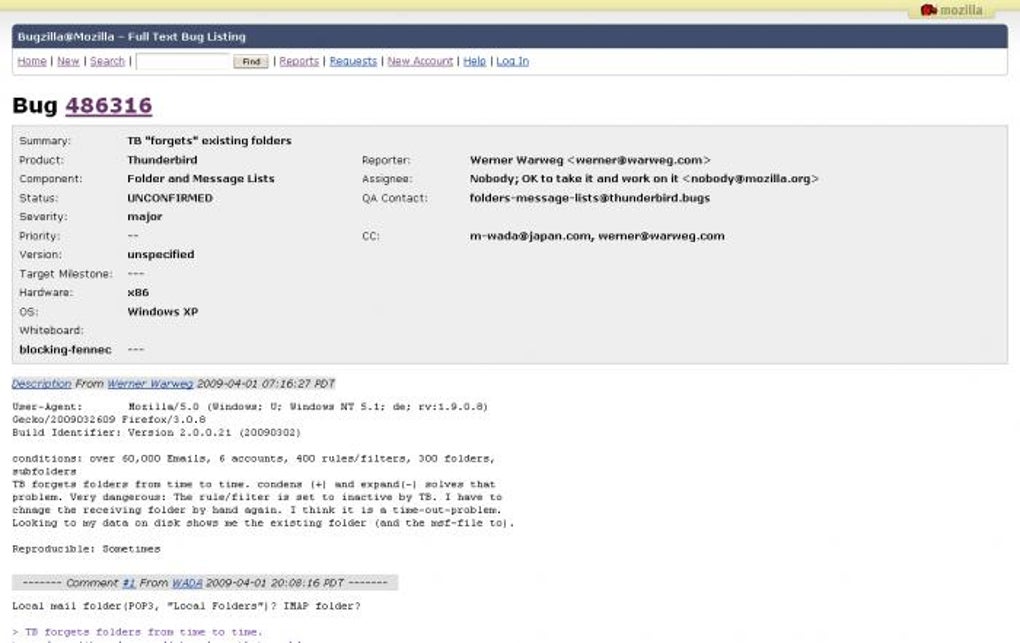Select the hardware value 'x86'
Viewport: 1020px width, 643px height.
pyautogui.click(x=138, y=293)
